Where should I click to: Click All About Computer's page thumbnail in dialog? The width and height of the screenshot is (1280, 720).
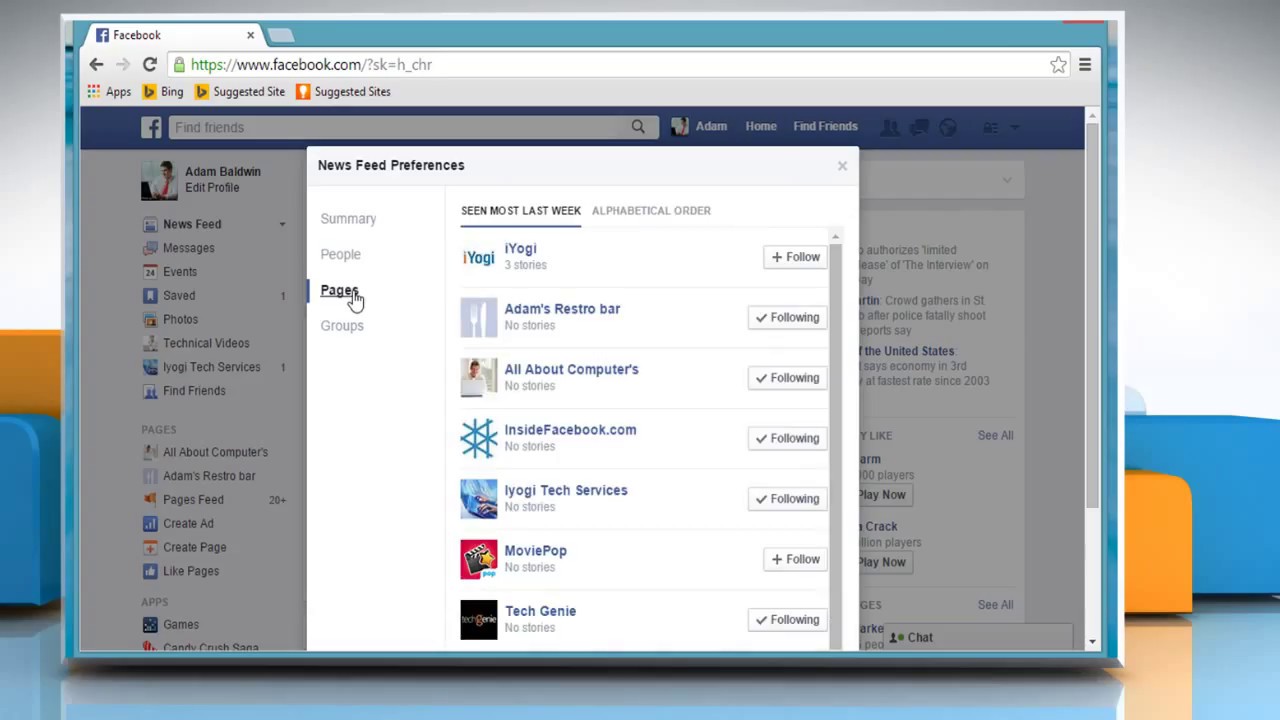point(478,378)
